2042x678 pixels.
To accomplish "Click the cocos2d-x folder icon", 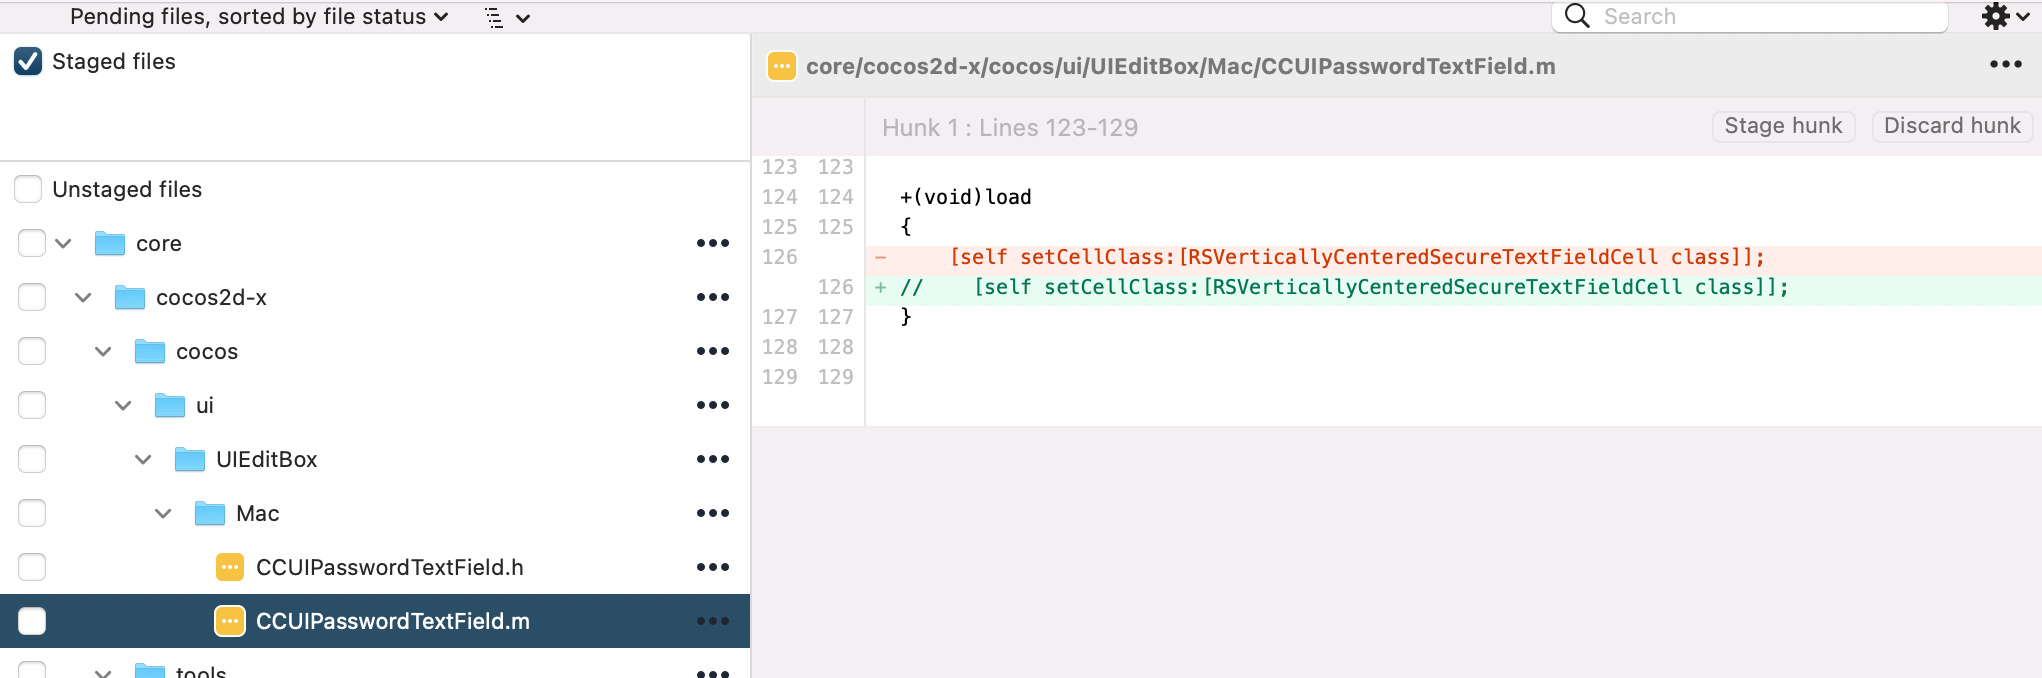I will pyautogui.click(x=130, y=297).
